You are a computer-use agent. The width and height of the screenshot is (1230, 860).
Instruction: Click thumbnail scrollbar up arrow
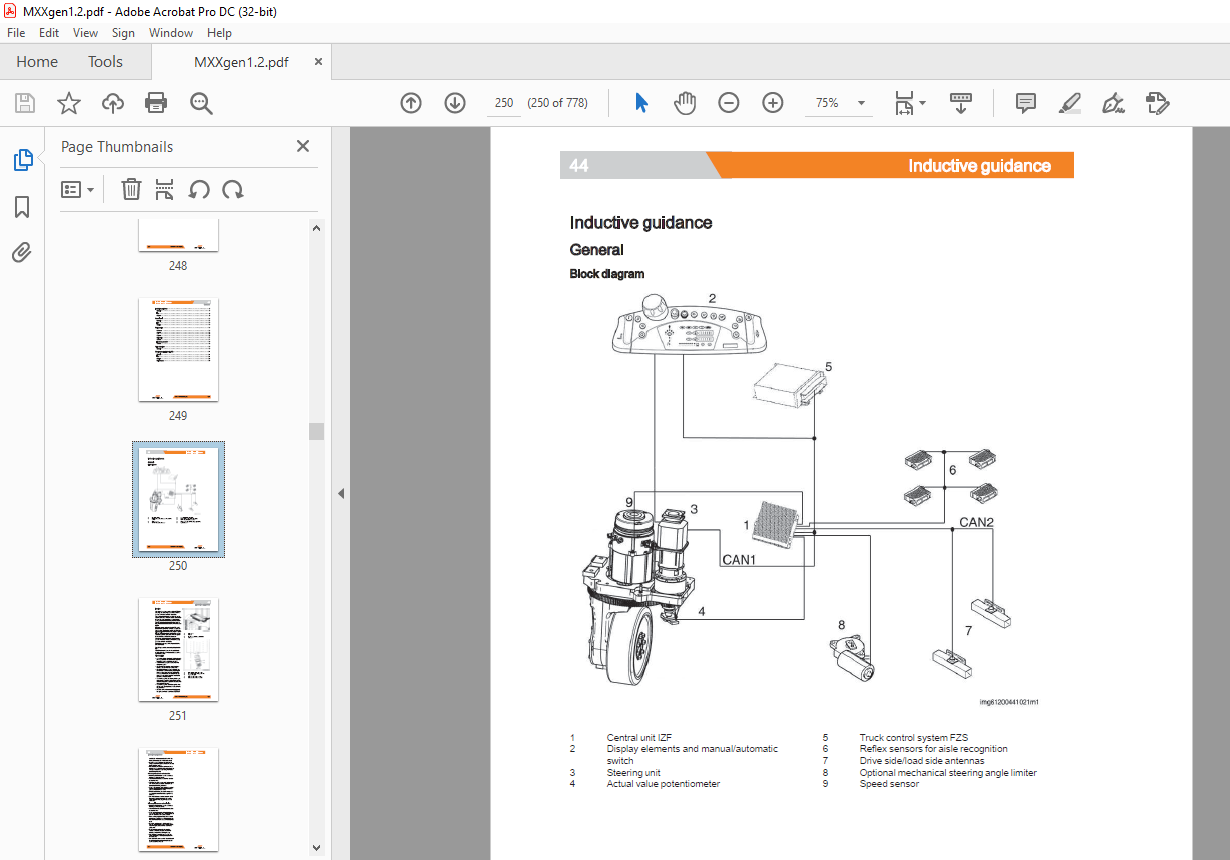point(316,228)
